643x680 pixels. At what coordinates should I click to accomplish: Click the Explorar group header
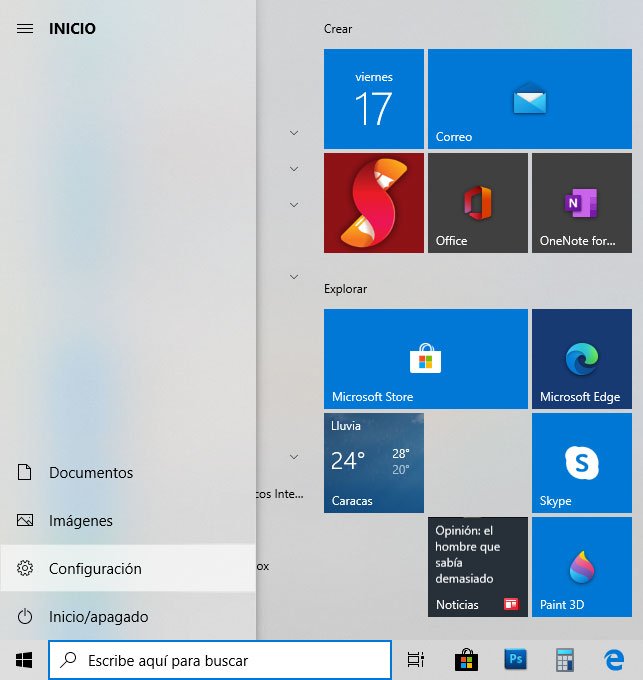(345, 289)
